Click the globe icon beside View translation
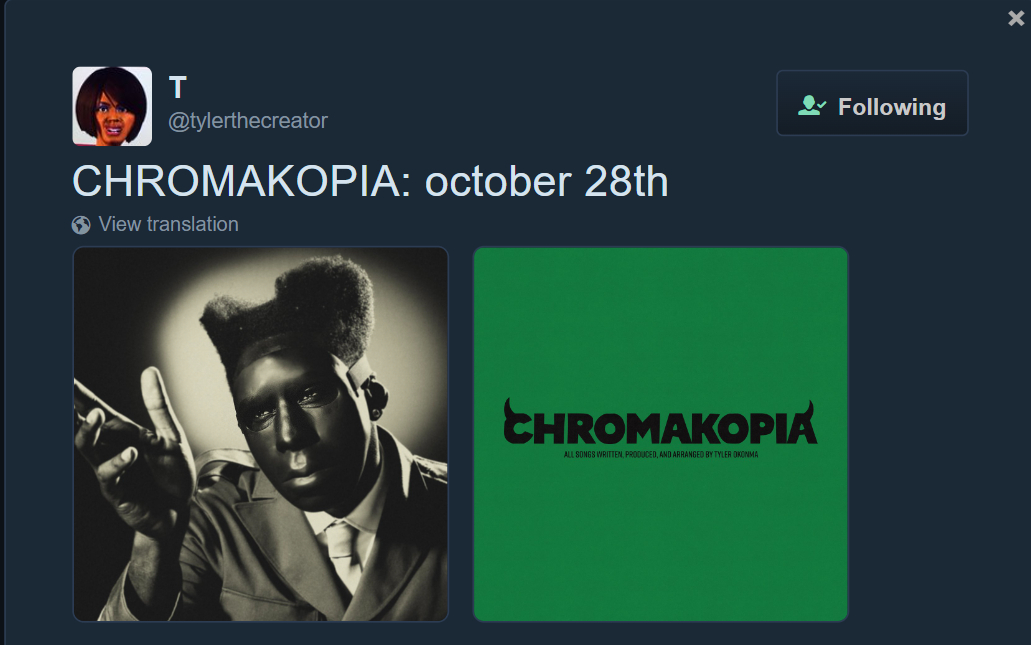Viewport: 1031px width, 645px height. pos(81,225)
